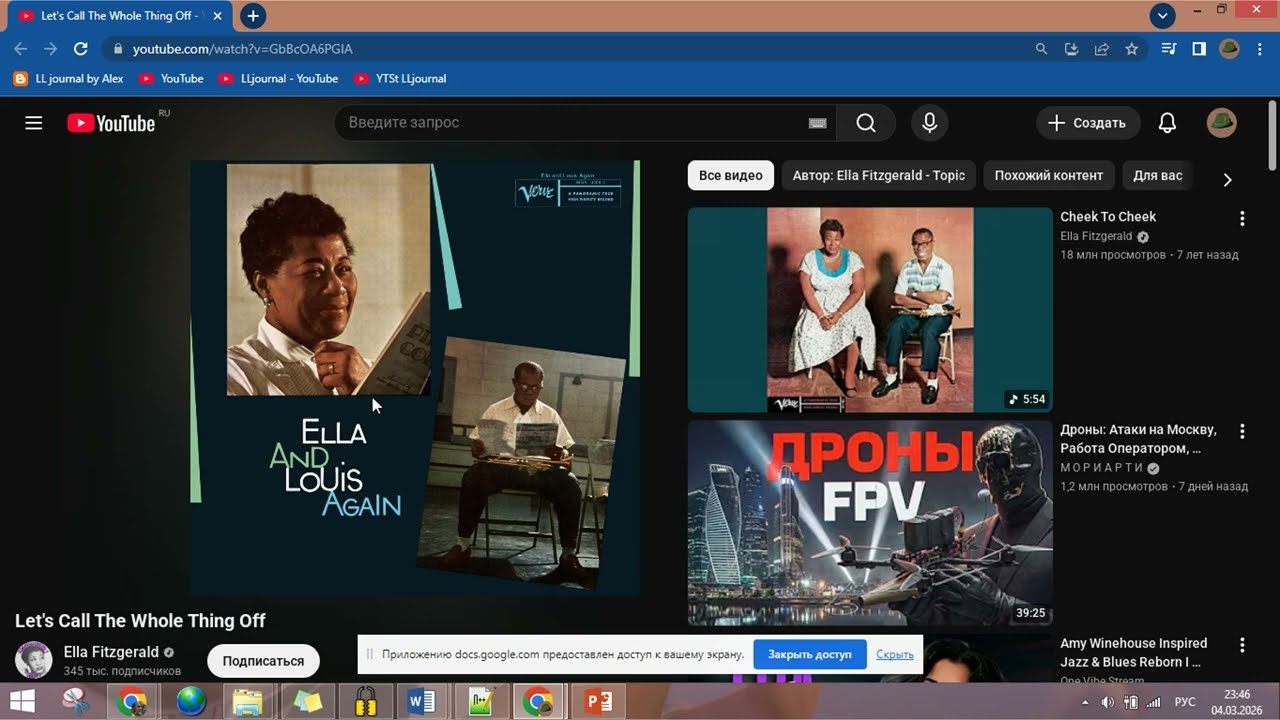Open YouTube bookmark in bookmarks bar
The height and width of the screenshot is (720, 1280).
pos(171,78)
